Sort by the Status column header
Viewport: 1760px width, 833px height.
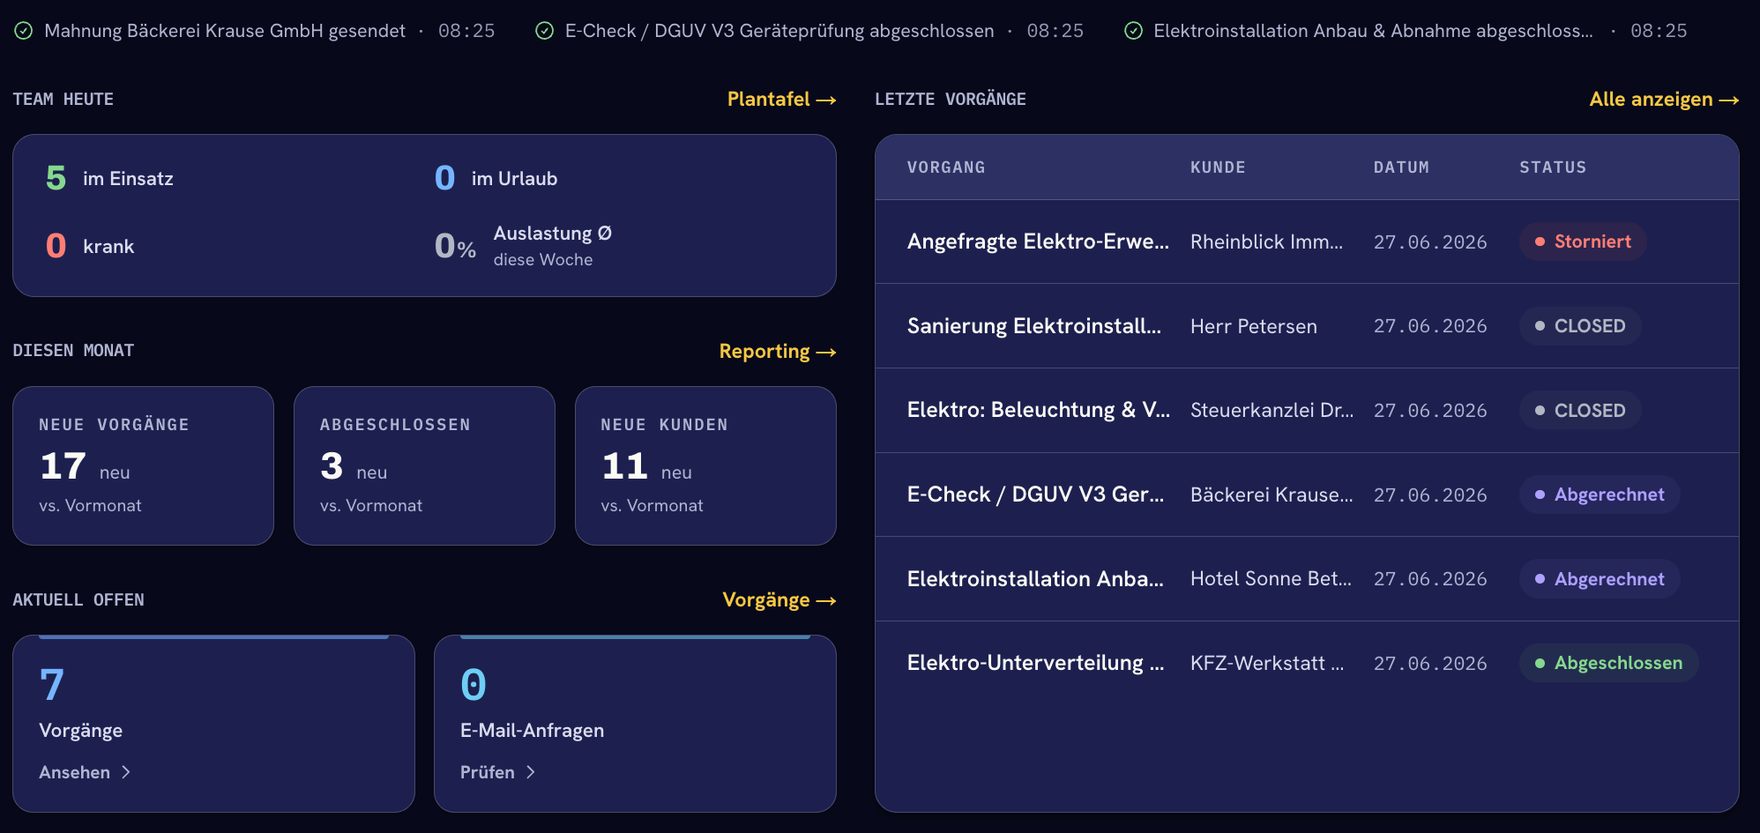tap(1553, 167)
